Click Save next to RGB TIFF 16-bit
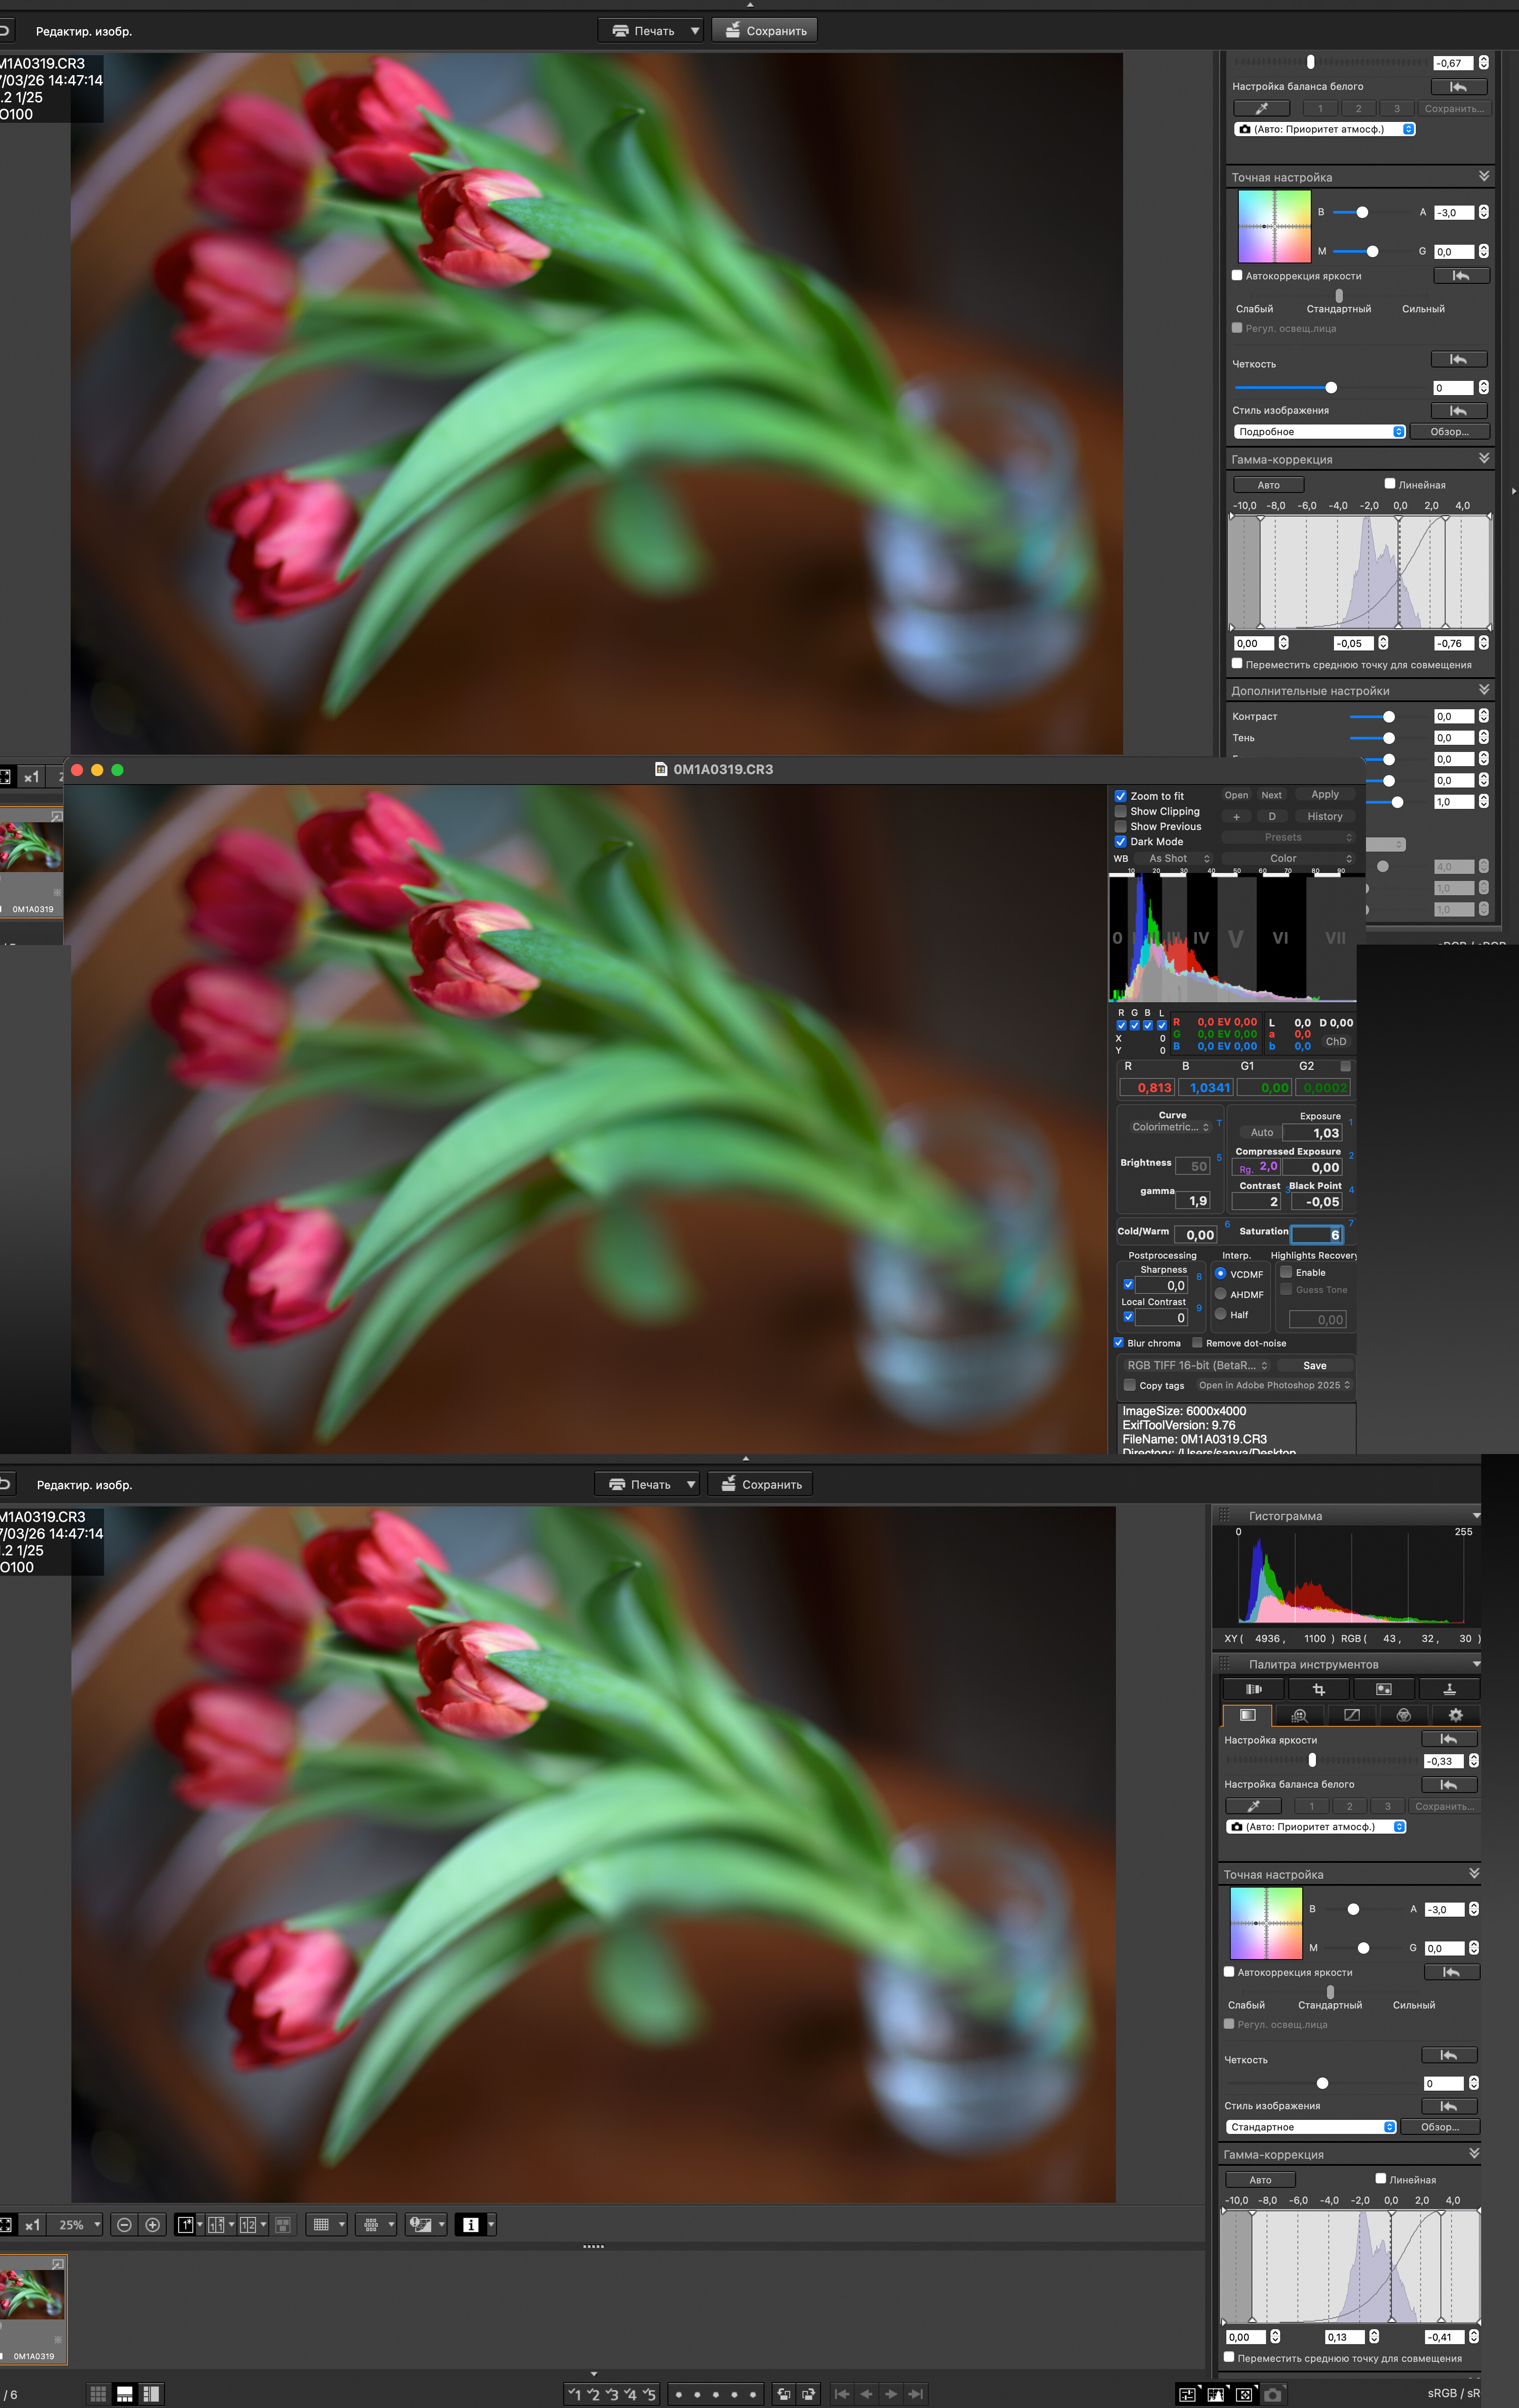Viewport: 1519px width, 2408px height. point(1315,1366)
